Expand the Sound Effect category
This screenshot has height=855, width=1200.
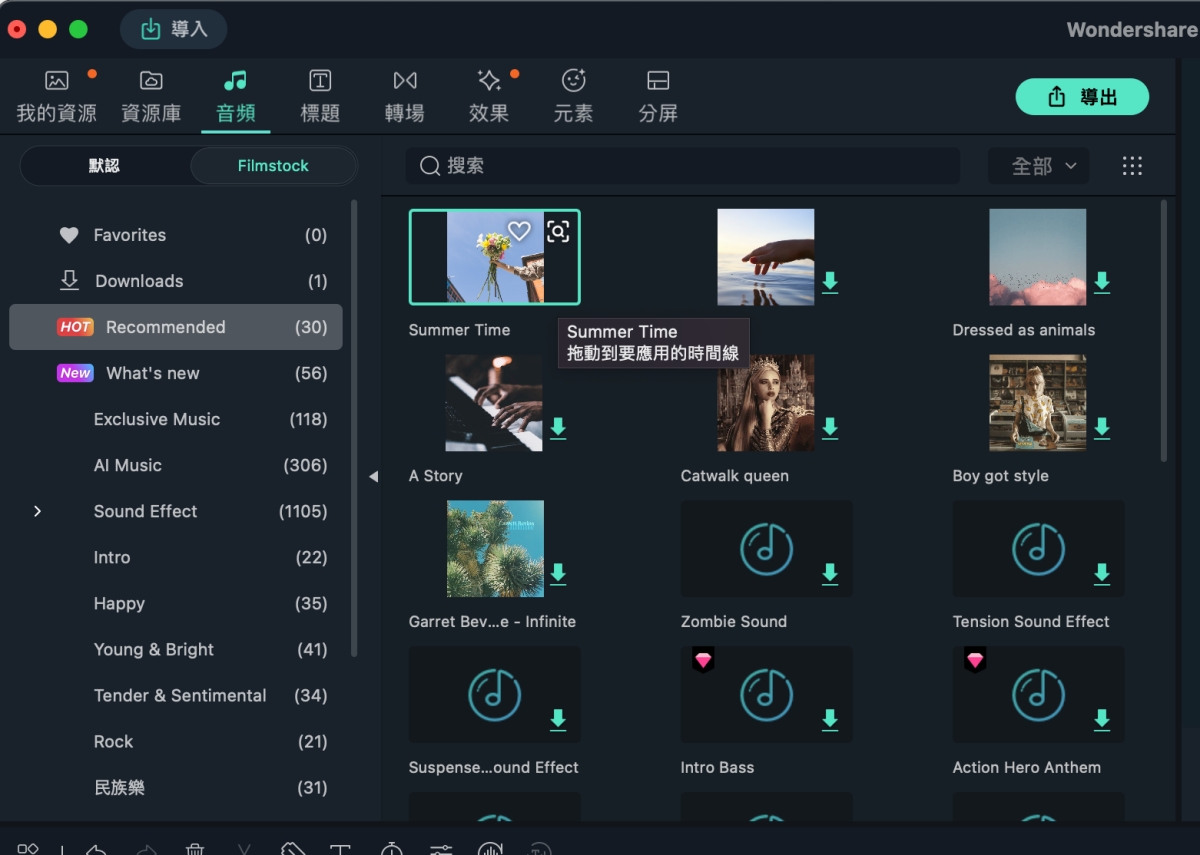[37, 511]
